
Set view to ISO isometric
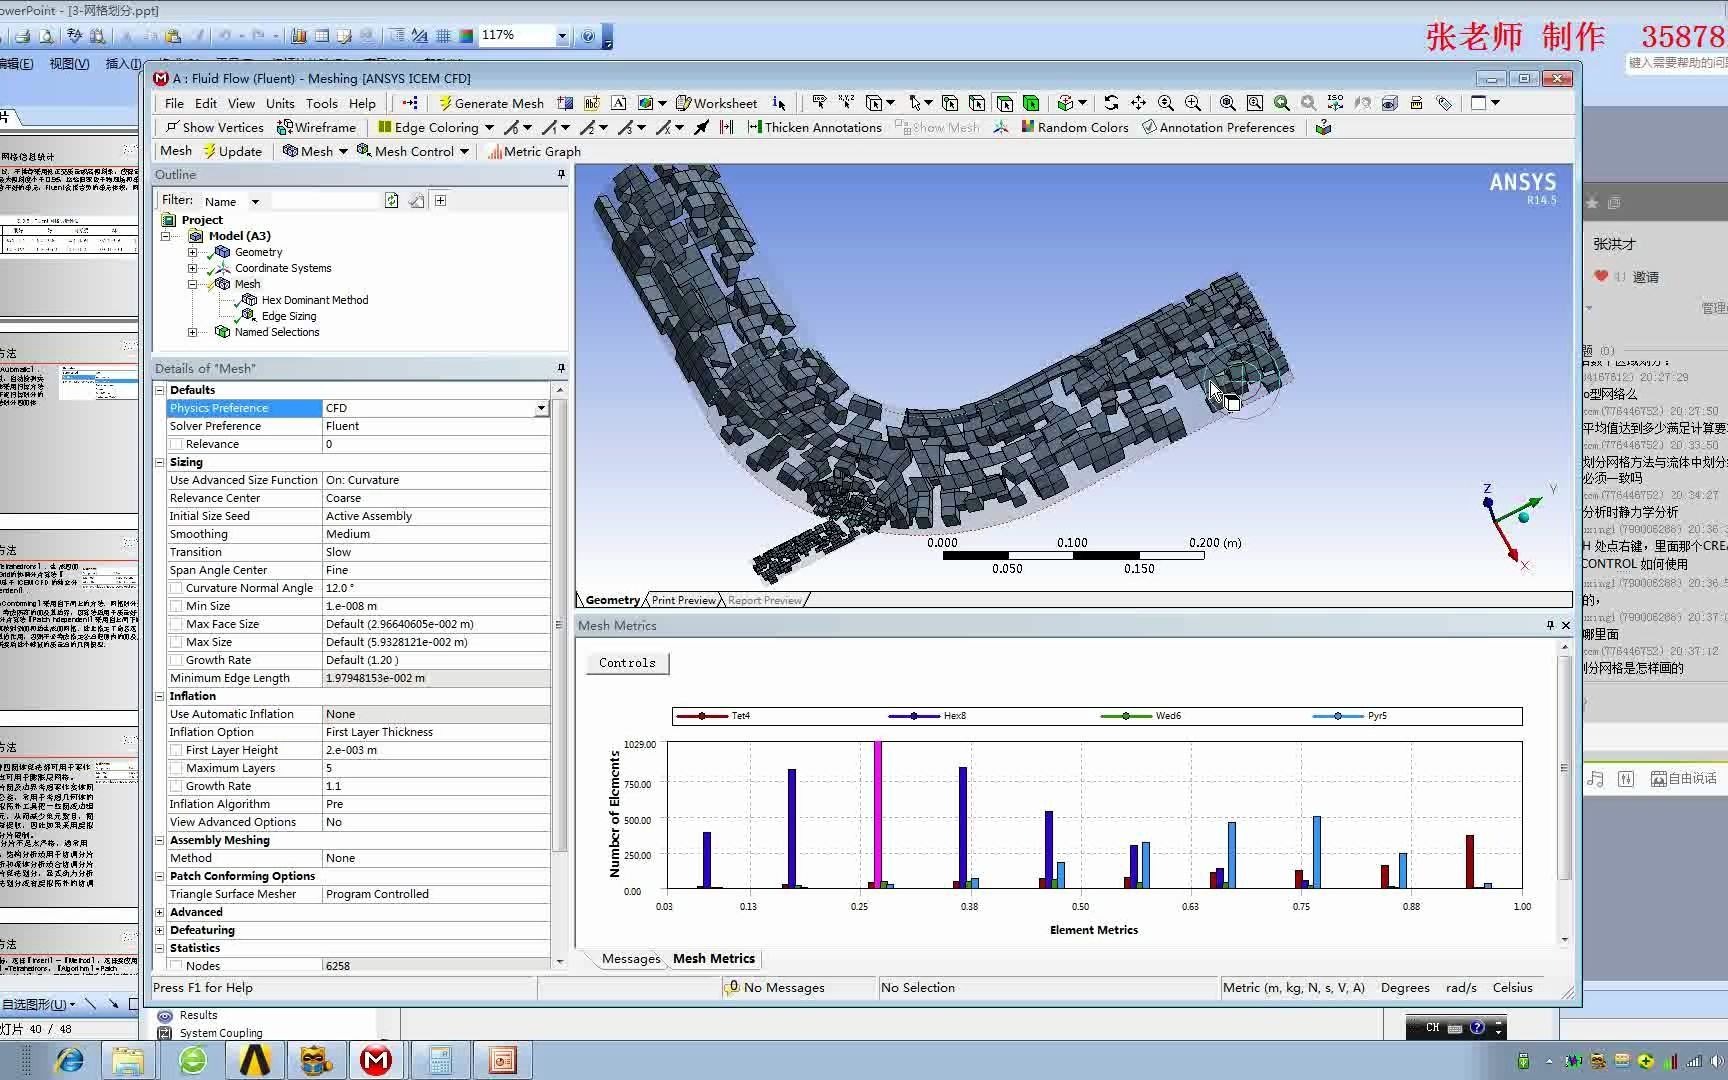1335,103
